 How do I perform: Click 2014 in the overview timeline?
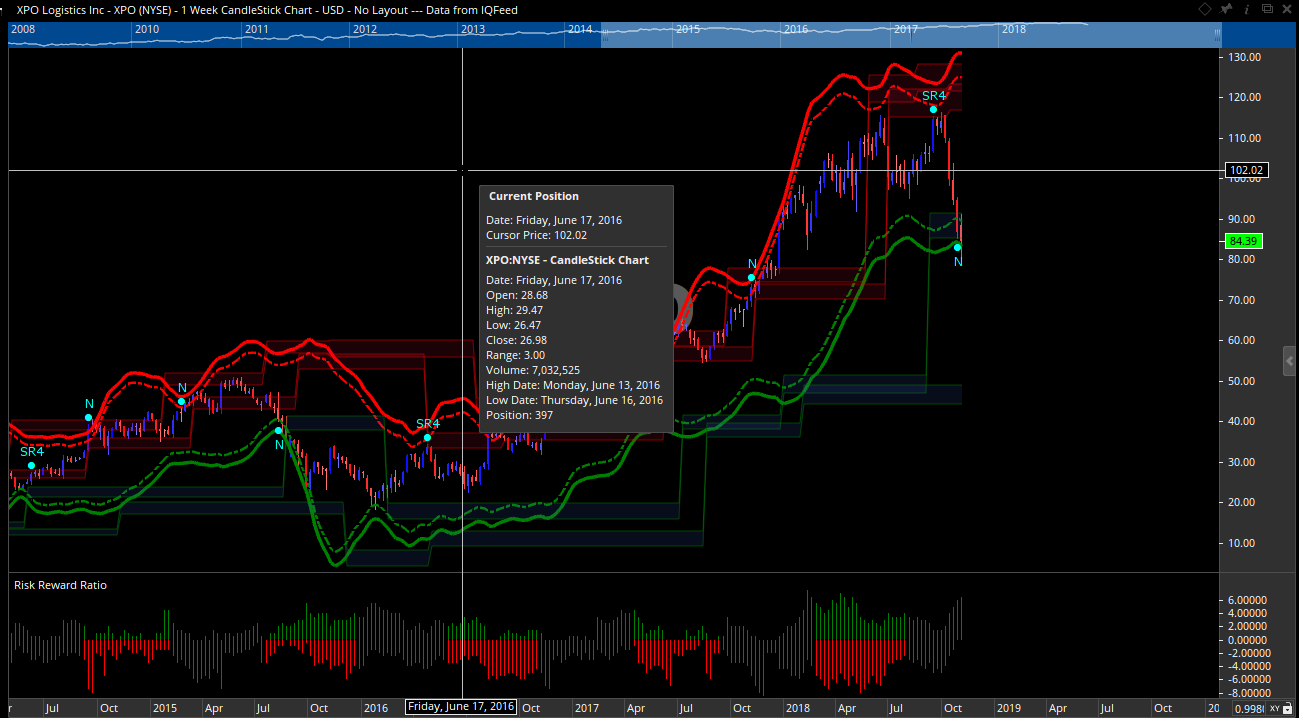pyautogui.click(x=580, y=29)
